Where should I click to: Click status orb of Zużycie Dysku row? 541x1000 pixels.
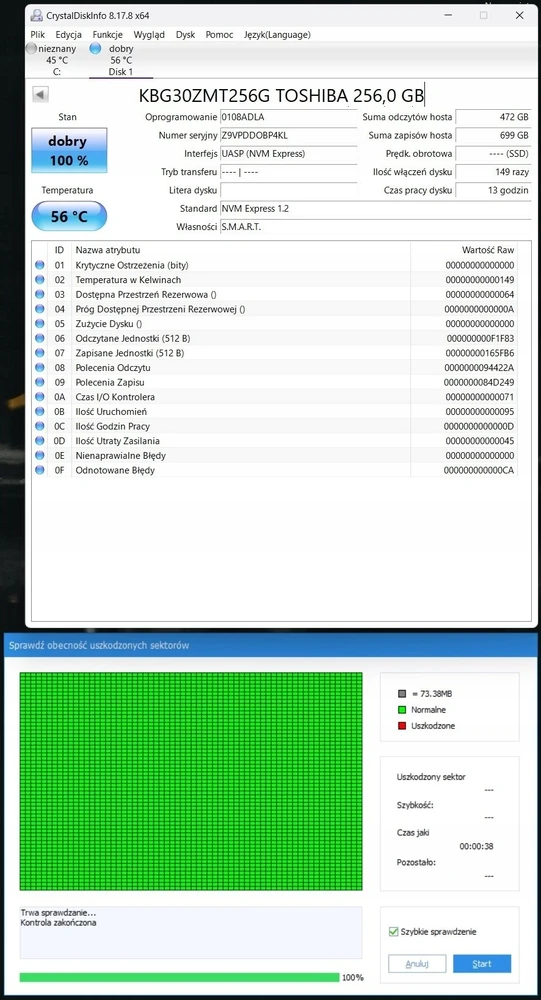tap(40, 323)
